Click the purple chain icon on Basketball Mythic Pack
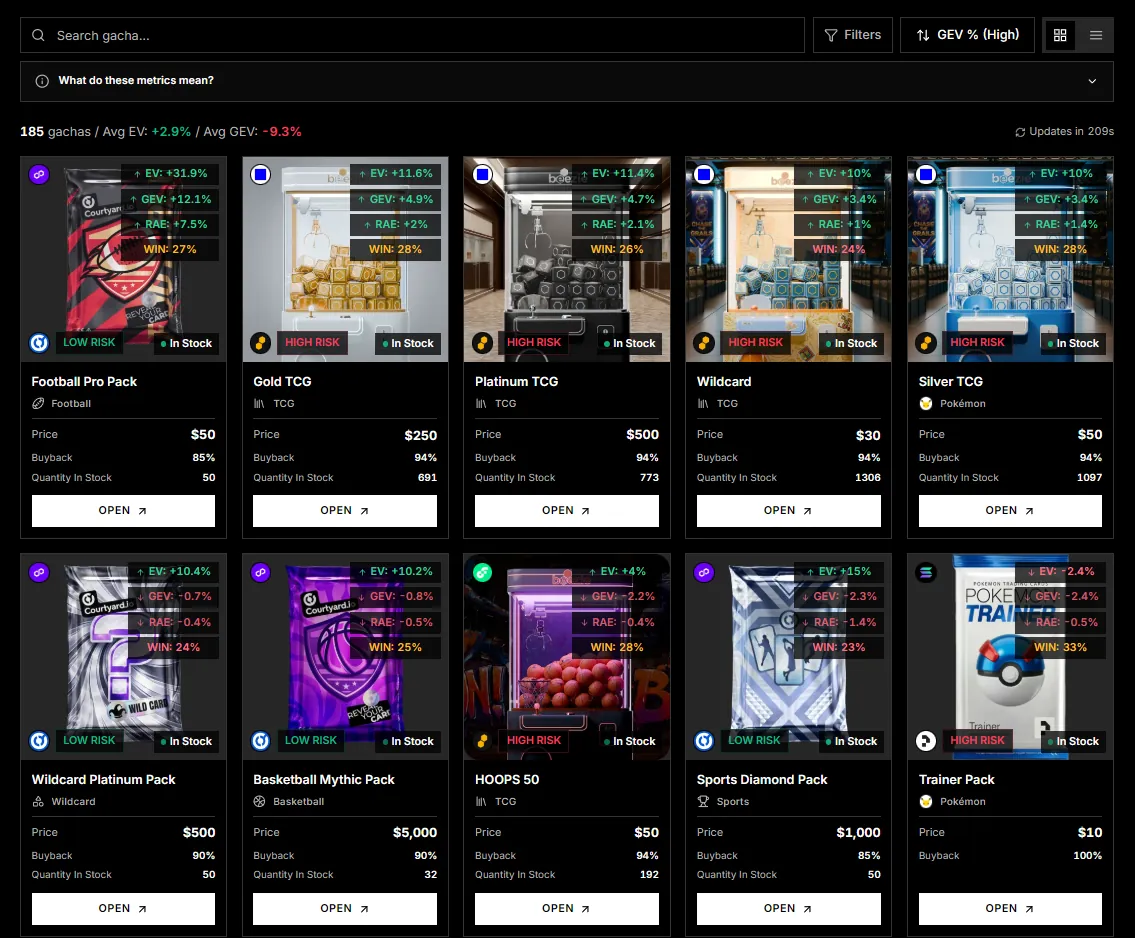1135x938 pixels. tap(261, 572)
